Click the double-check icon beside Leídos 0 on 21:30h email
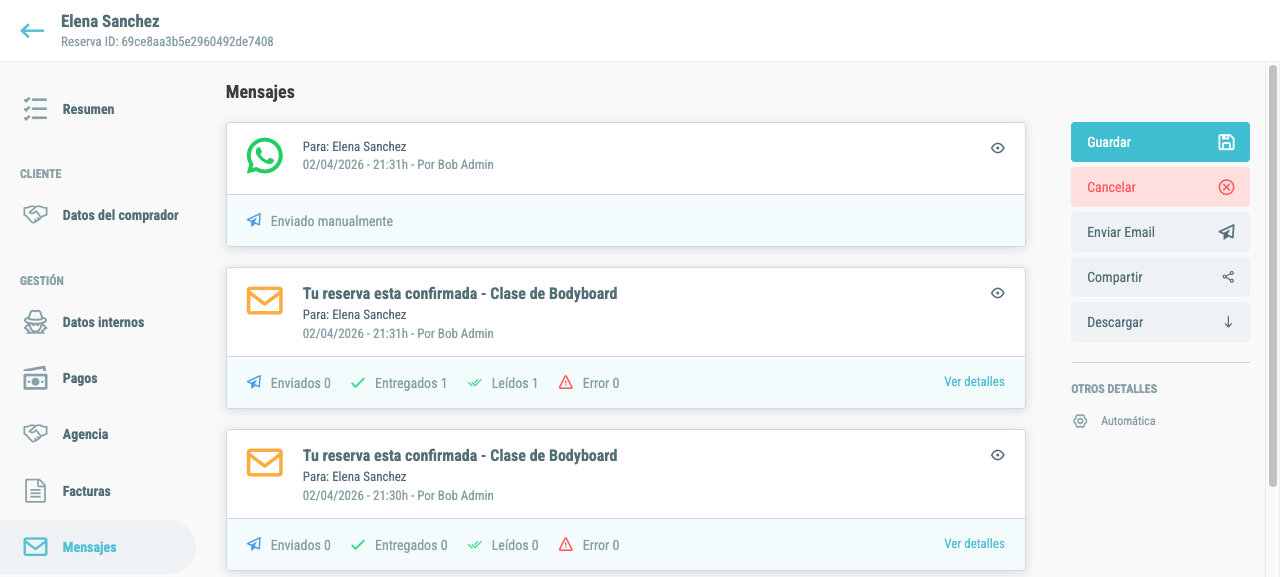This screenshot has height=577, width=1280. coord(475,545)
